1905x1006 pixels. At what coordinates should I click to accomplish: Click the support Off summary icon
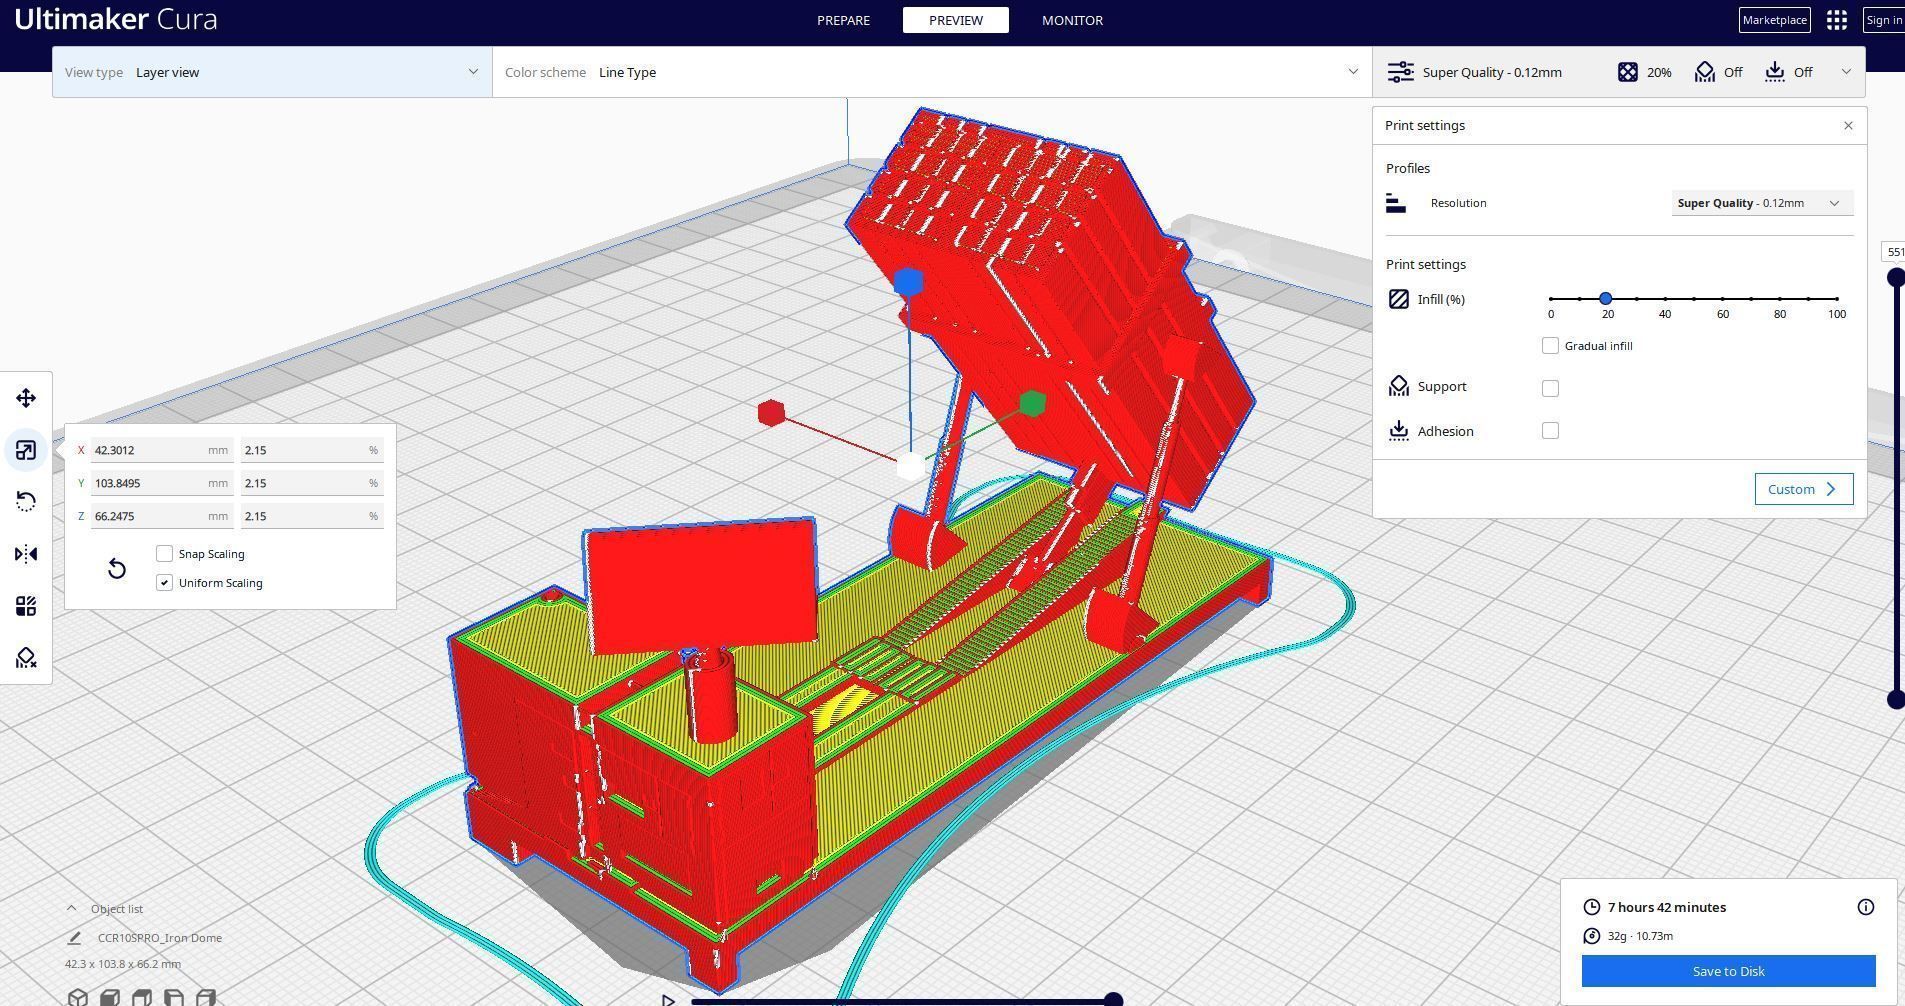click(x=1705, y=72)
